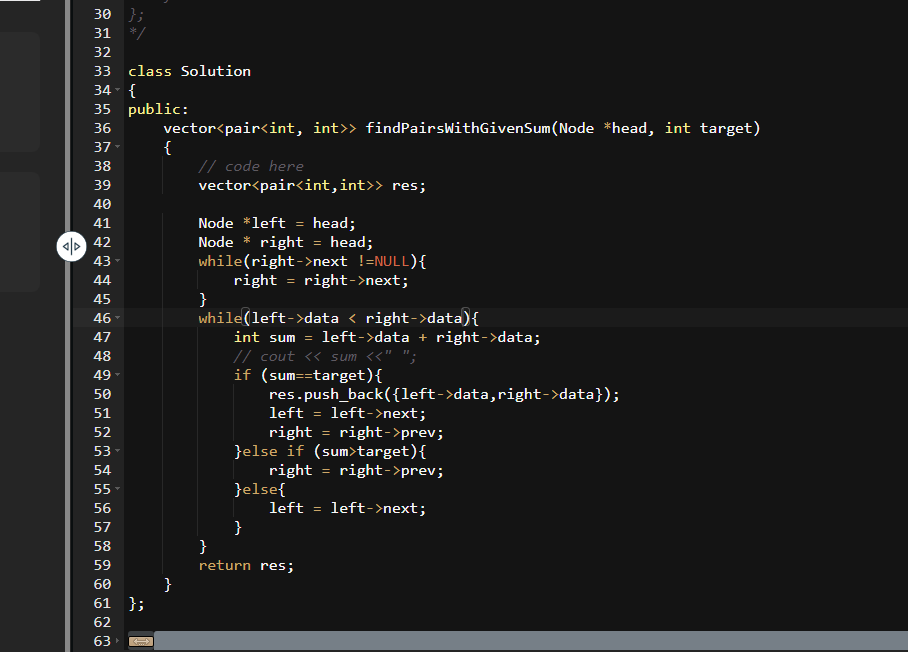Click 'findPairsWithGivenSum' function name
The image size is (908, 652).
[x=458, y=128]
